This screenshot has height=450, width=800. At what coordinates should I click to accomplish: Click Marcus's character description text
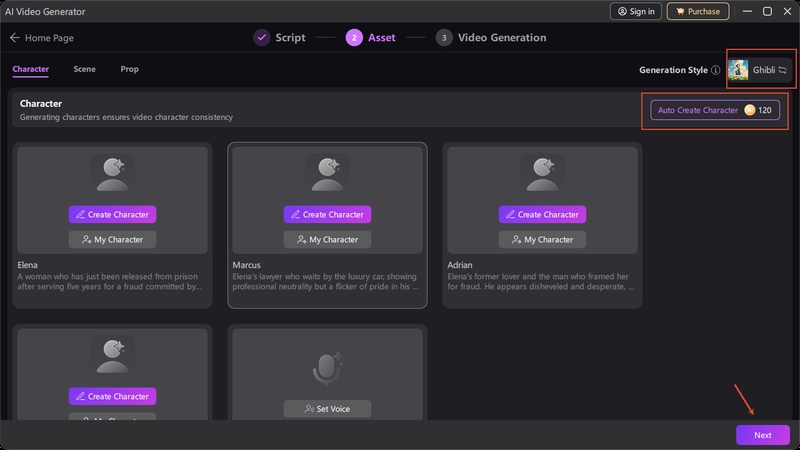(326, 282)
